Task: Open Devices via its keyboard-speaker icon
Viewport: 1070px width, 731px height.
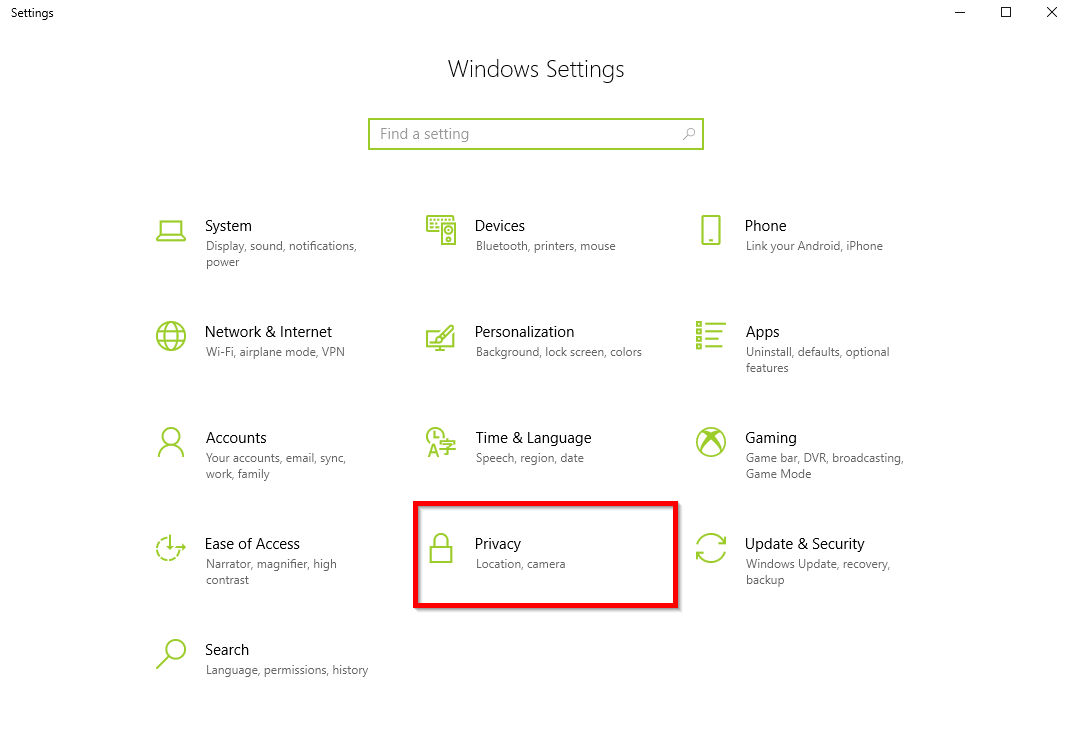Action: click(441, 230)
